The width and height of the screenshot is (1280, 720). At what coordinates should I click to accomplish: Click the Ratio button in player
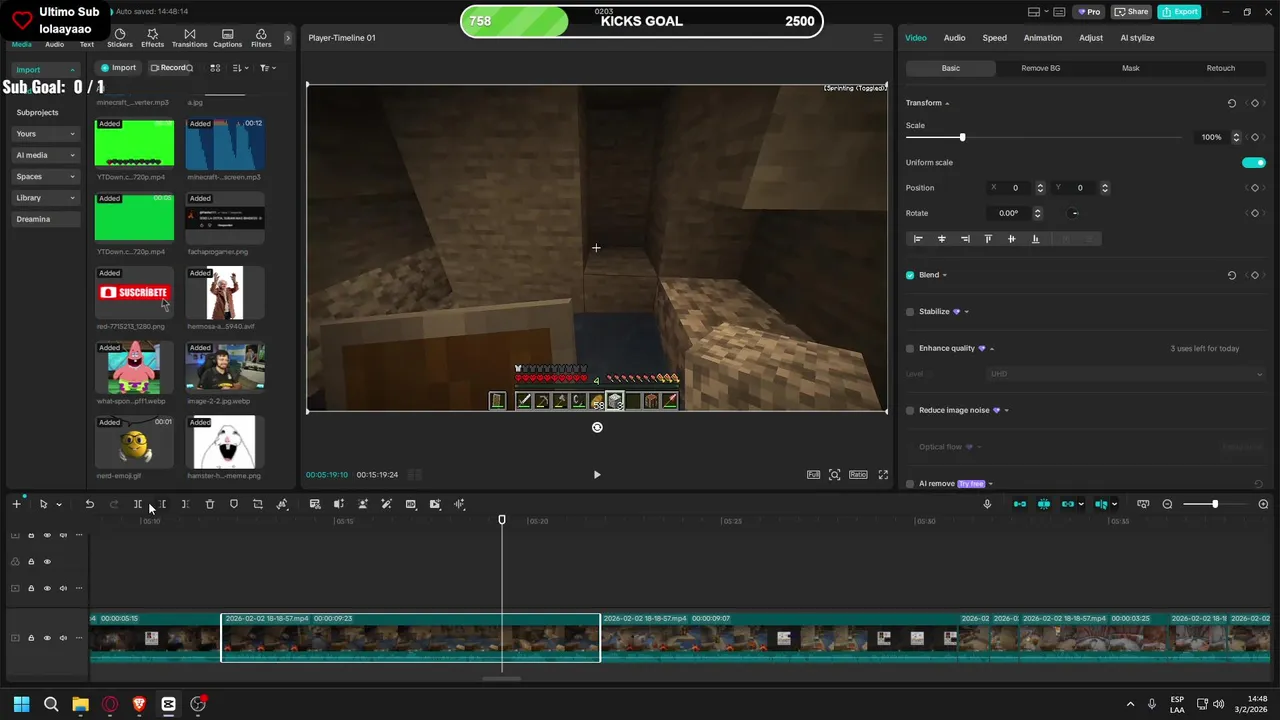click(x=858, y=475)
